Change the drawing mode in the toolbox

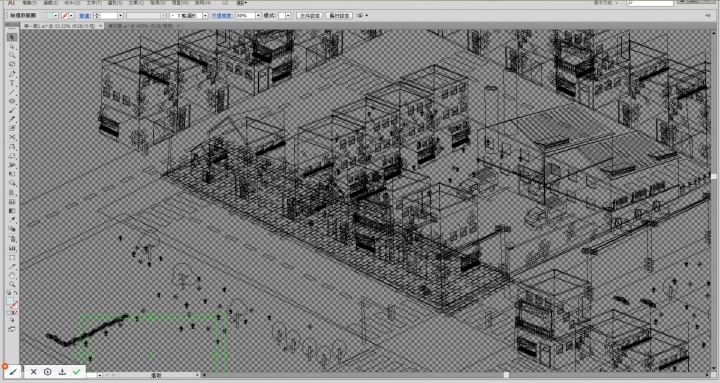coord(12,320)
